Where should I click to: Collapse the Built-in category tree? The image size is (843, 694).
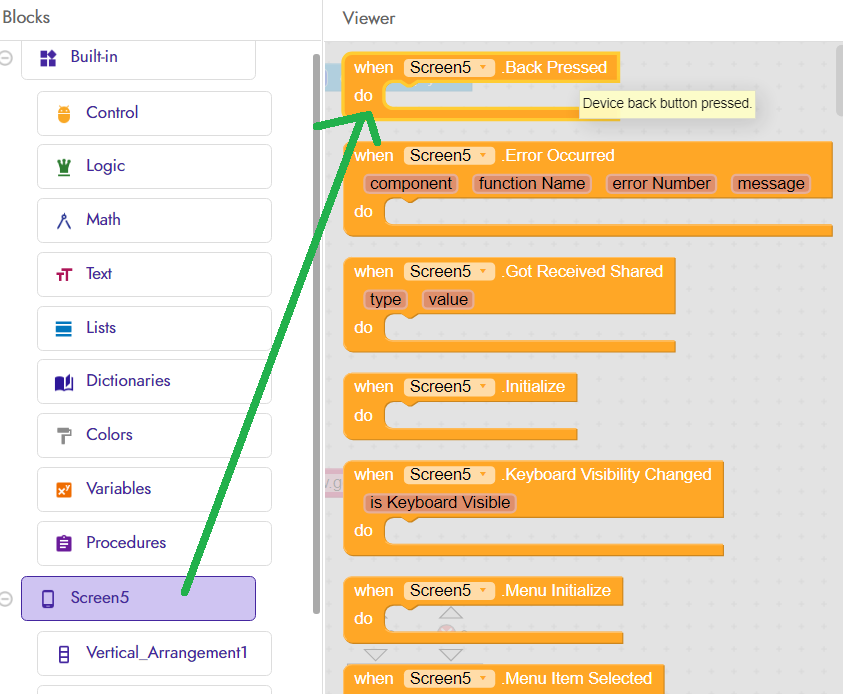[x=6, y=58]
